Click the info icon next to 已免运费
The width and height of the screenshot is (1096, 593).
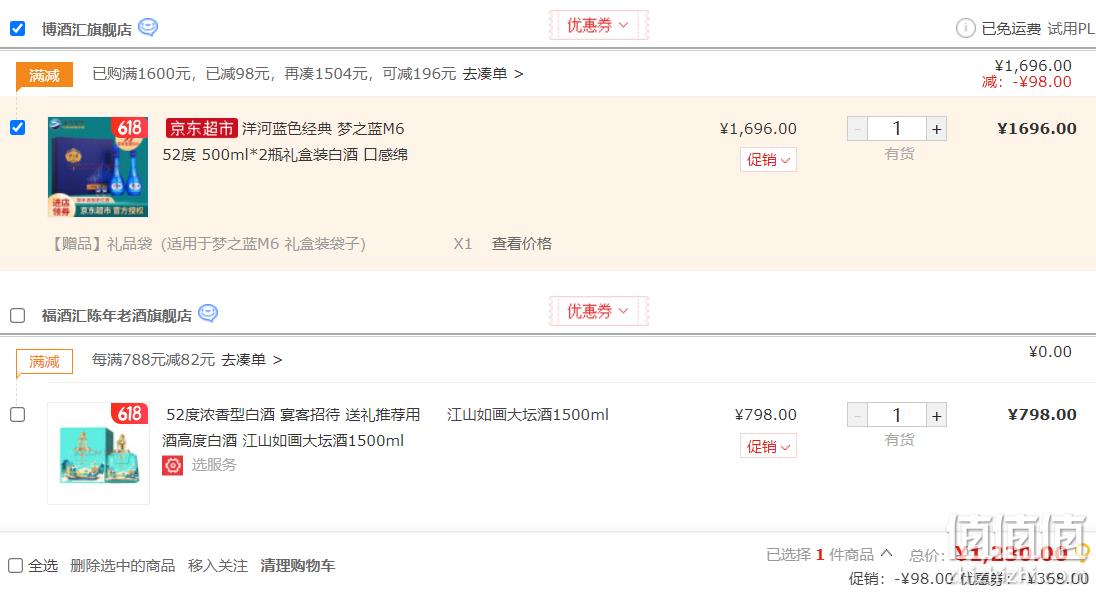coord(965,28)
